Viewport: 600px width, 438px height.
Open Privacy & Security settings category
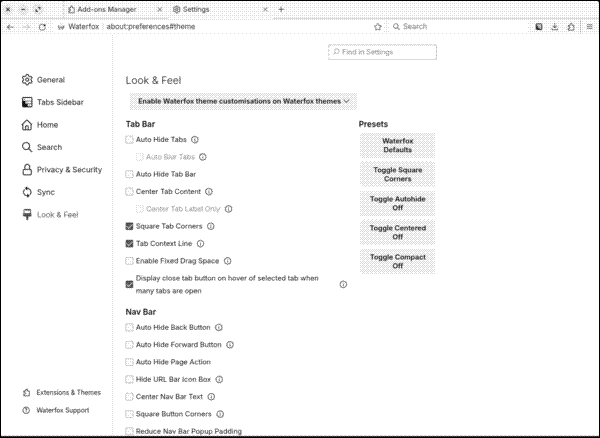(x=62, y=170)
